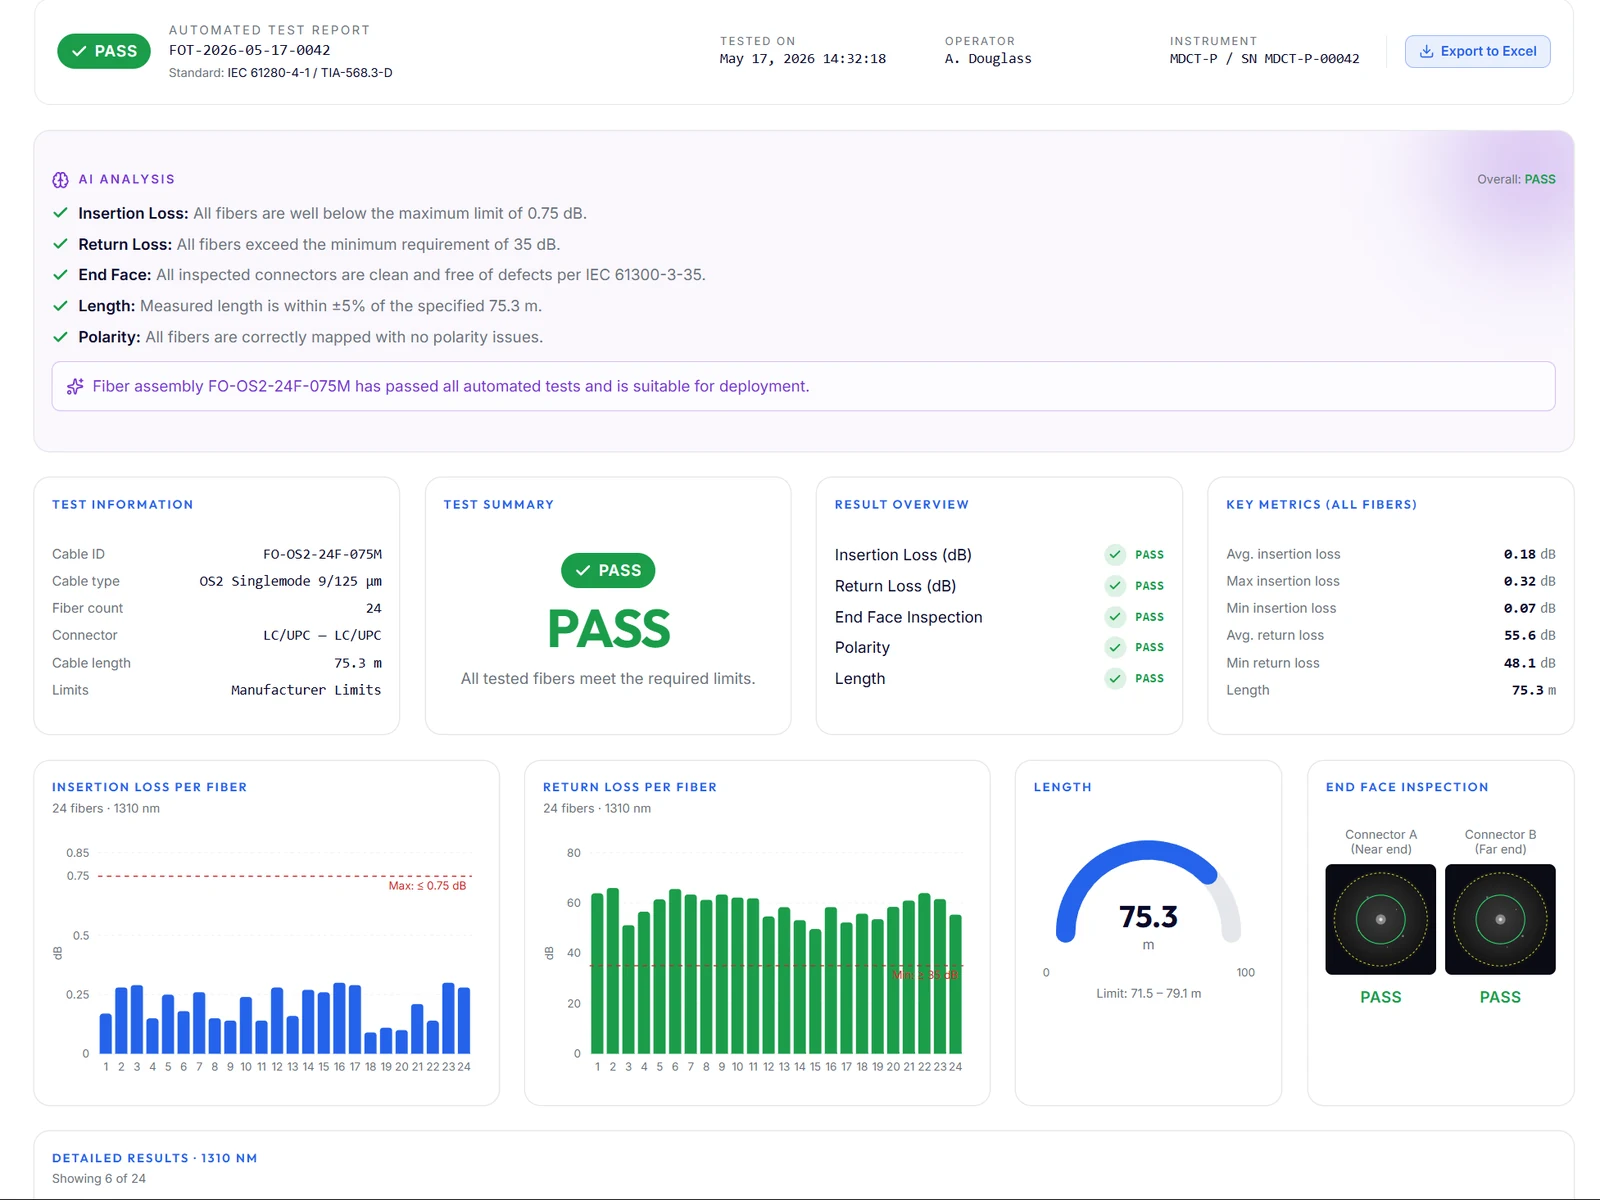Image resolution: width=1600 pixels, height=1200 pixels.
Task: Click Limit: 71.5 – 79.1 m text
Action: click(x=1148, y=993)
